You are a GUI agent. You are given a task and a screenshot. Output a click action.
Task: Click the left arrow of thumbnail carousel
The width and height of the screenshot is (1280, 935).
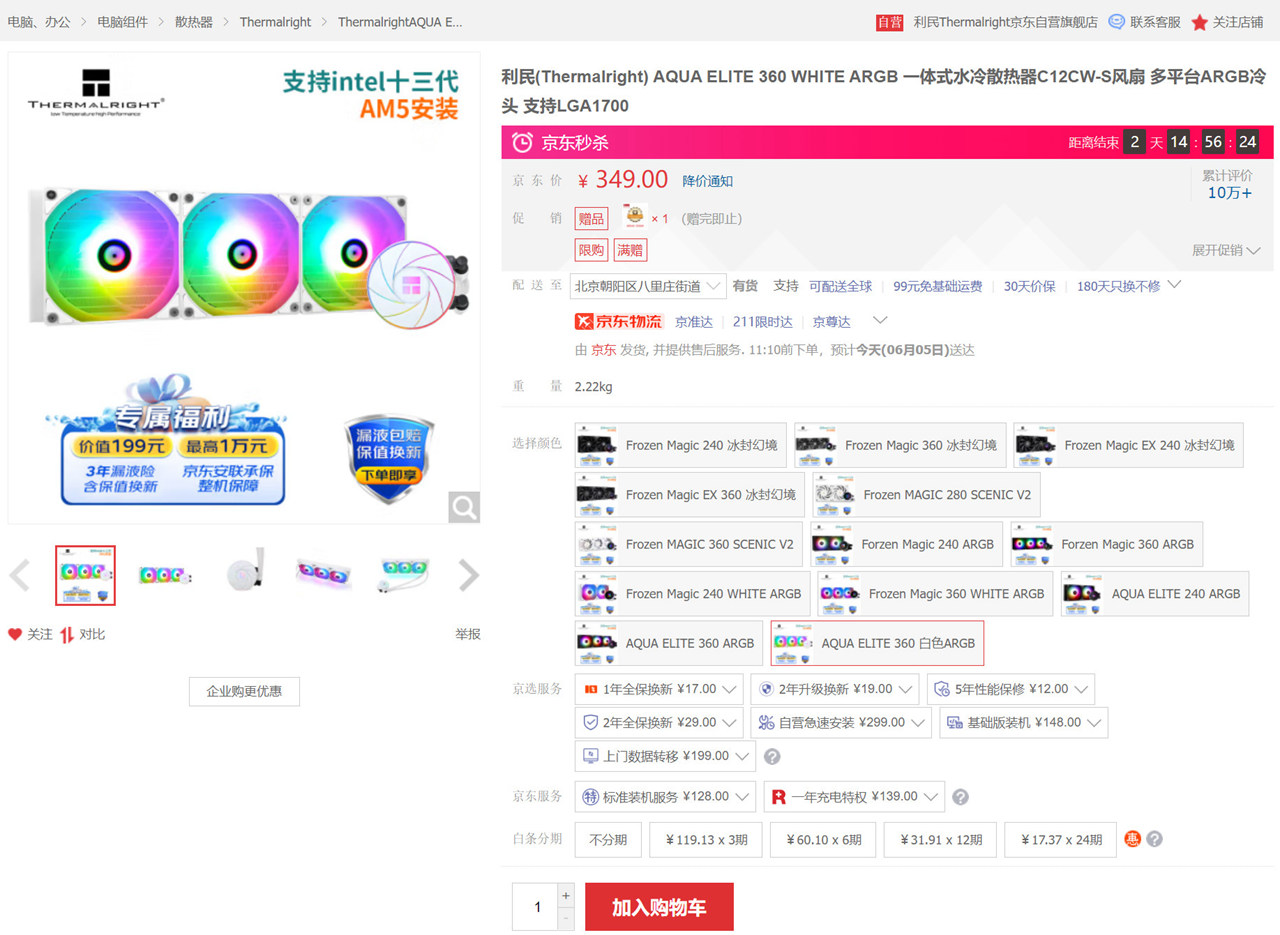click(20, 575)
